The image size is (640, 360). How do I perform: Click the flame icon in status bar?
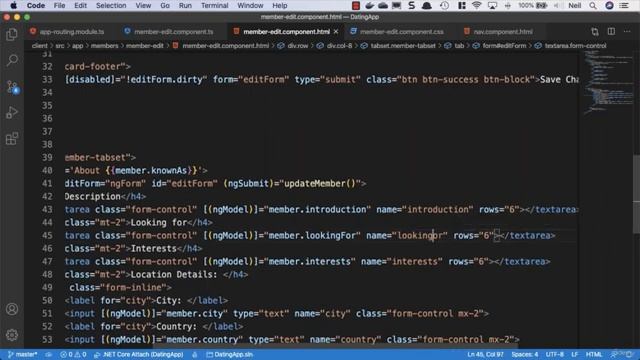[x=195, y=354]
